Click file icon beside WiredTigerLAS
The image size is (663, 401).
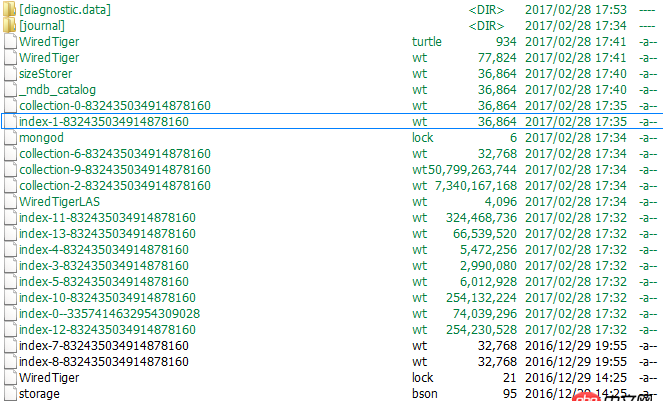10,202
